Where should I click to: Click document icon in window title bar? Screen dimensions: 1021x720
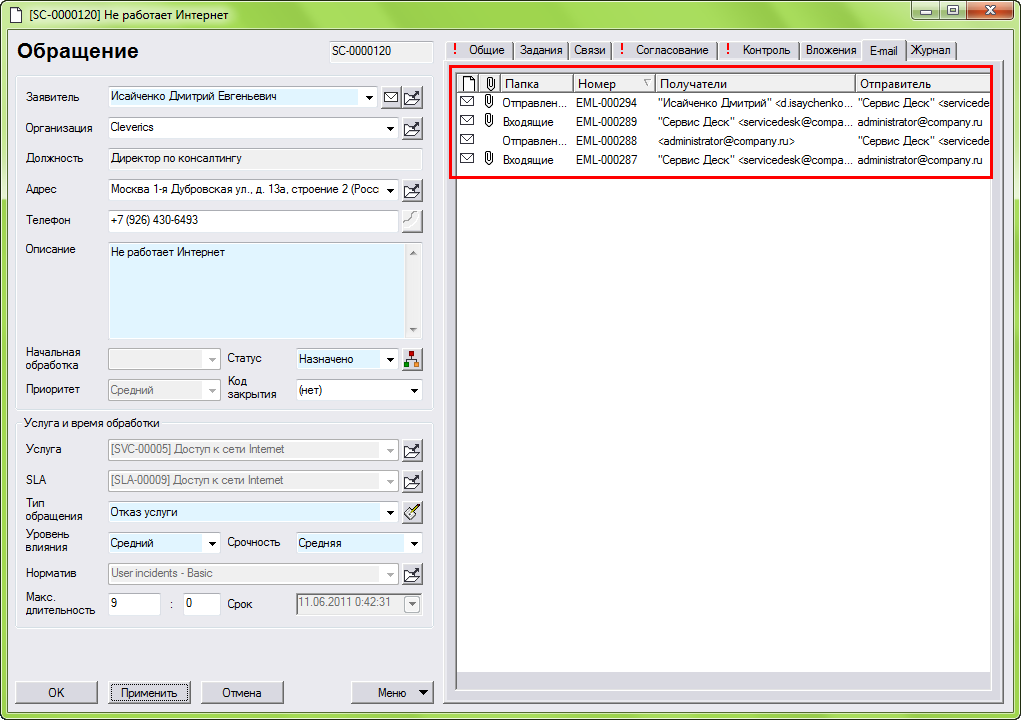pos(17,14)
